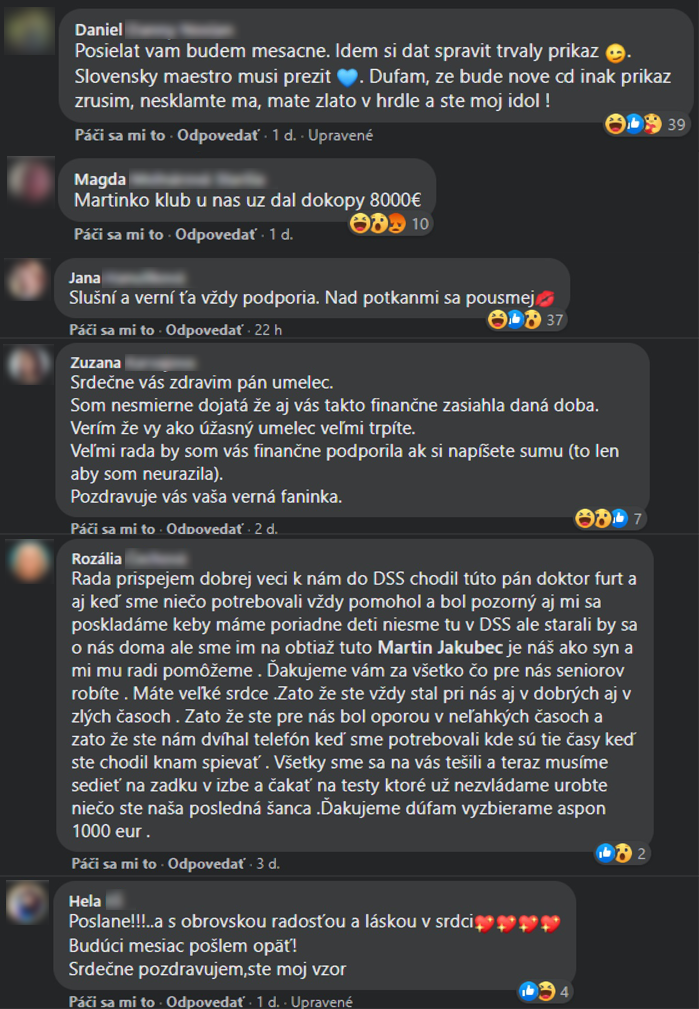
Task: Reply to Daniel's comment with Odpovedať
Action: click(x=218, y=135)
